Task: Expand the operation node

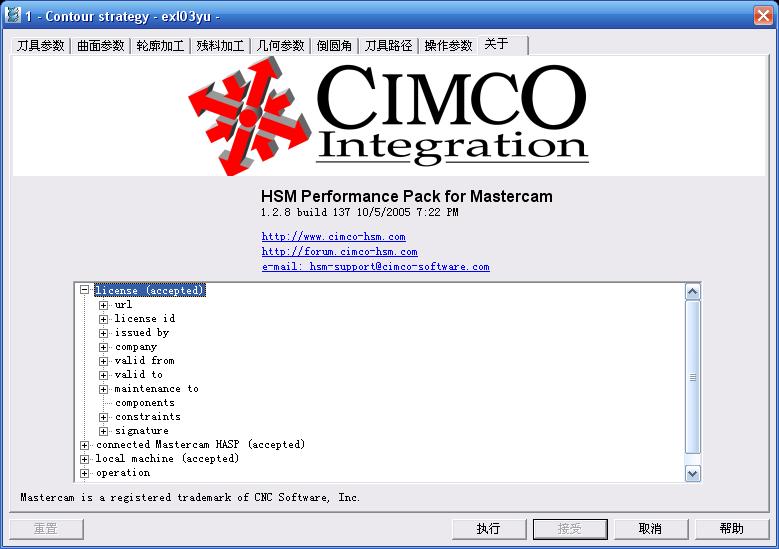Action: point(84,473)
